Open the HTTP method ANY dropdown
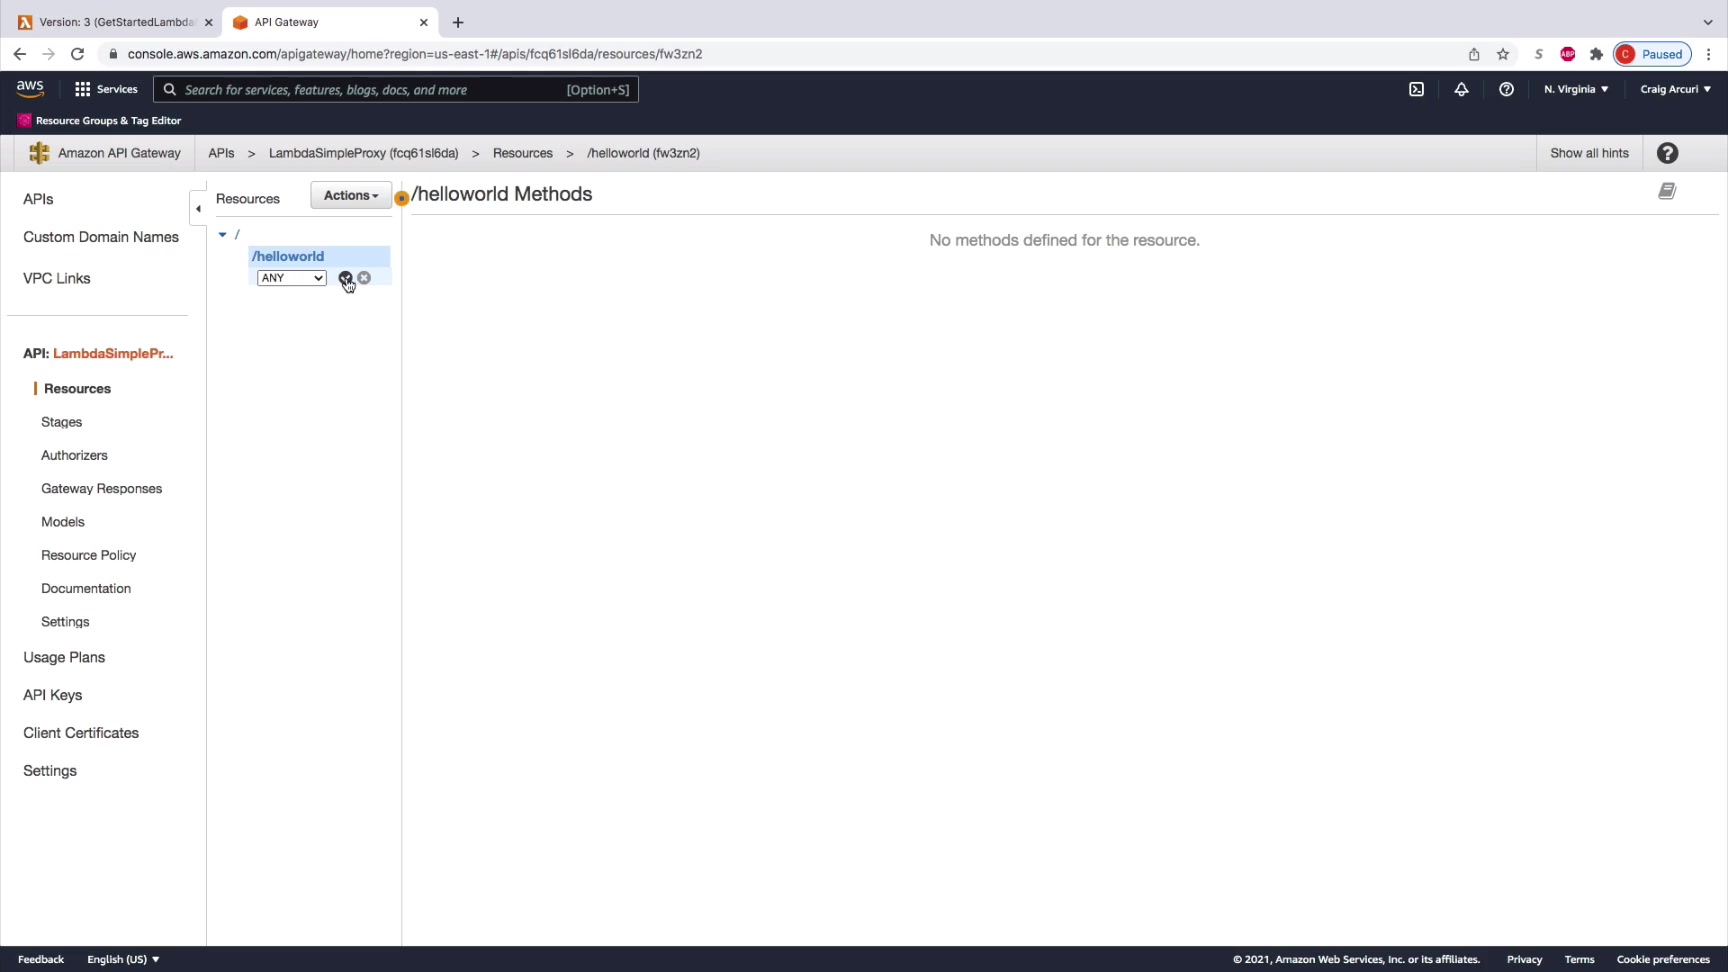The image size is (1728, 972). pos(291,278)
